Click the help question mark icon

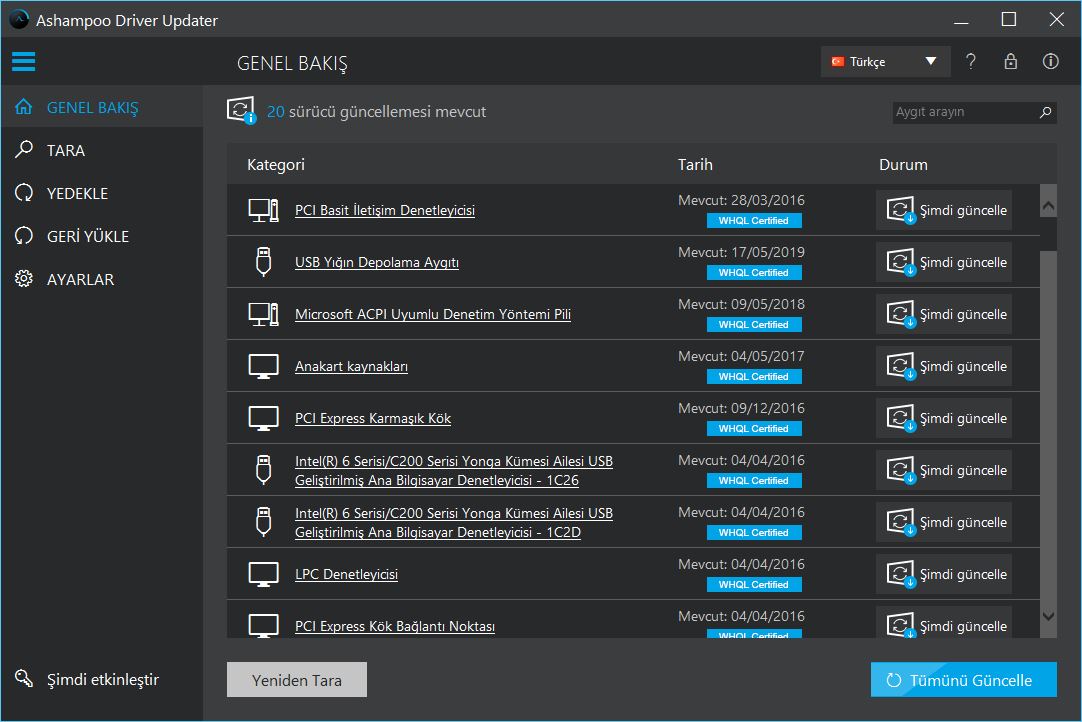971,61
